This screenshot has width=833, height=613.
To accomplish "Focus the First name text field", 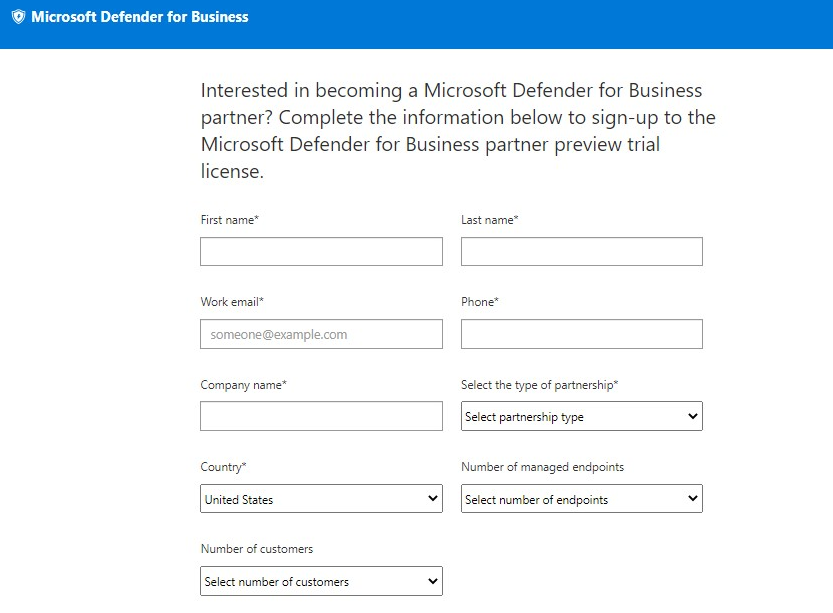I will coord(321,251).
